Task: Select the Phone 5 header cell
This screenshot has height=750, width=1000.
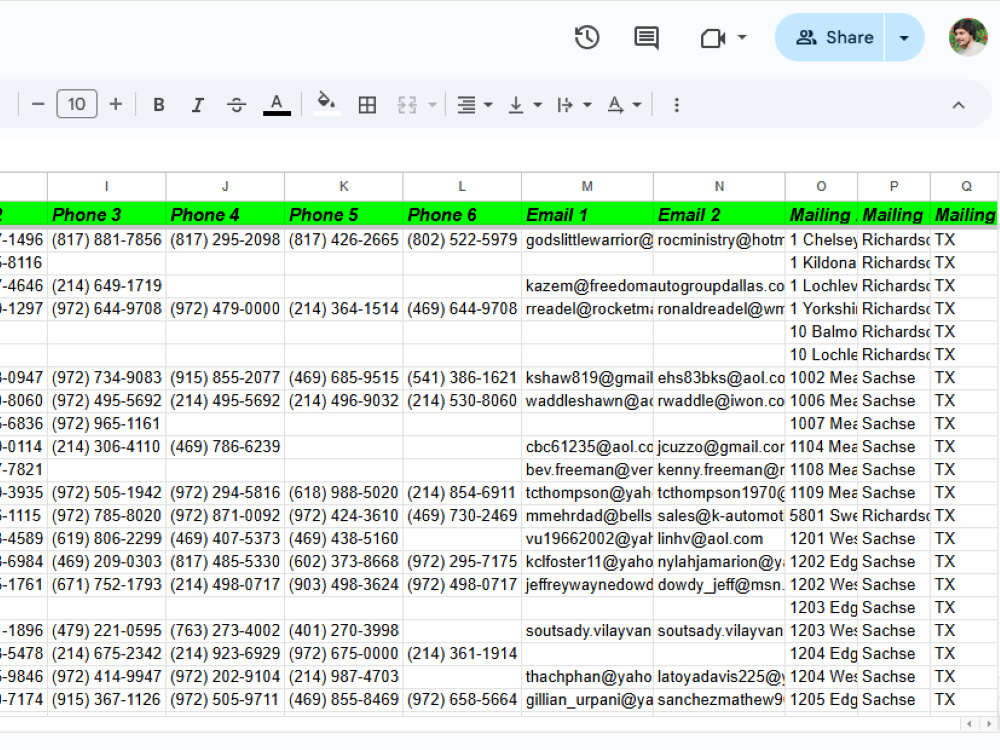Action: (344, 215)
